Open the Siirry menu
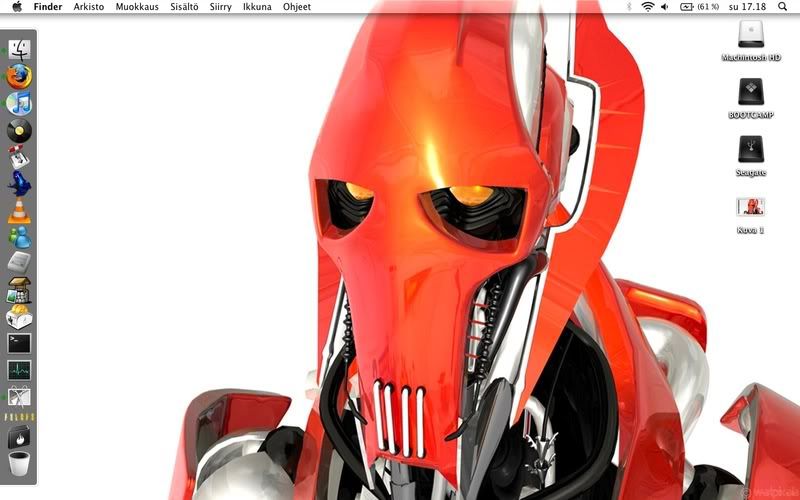 click(220, 7)
